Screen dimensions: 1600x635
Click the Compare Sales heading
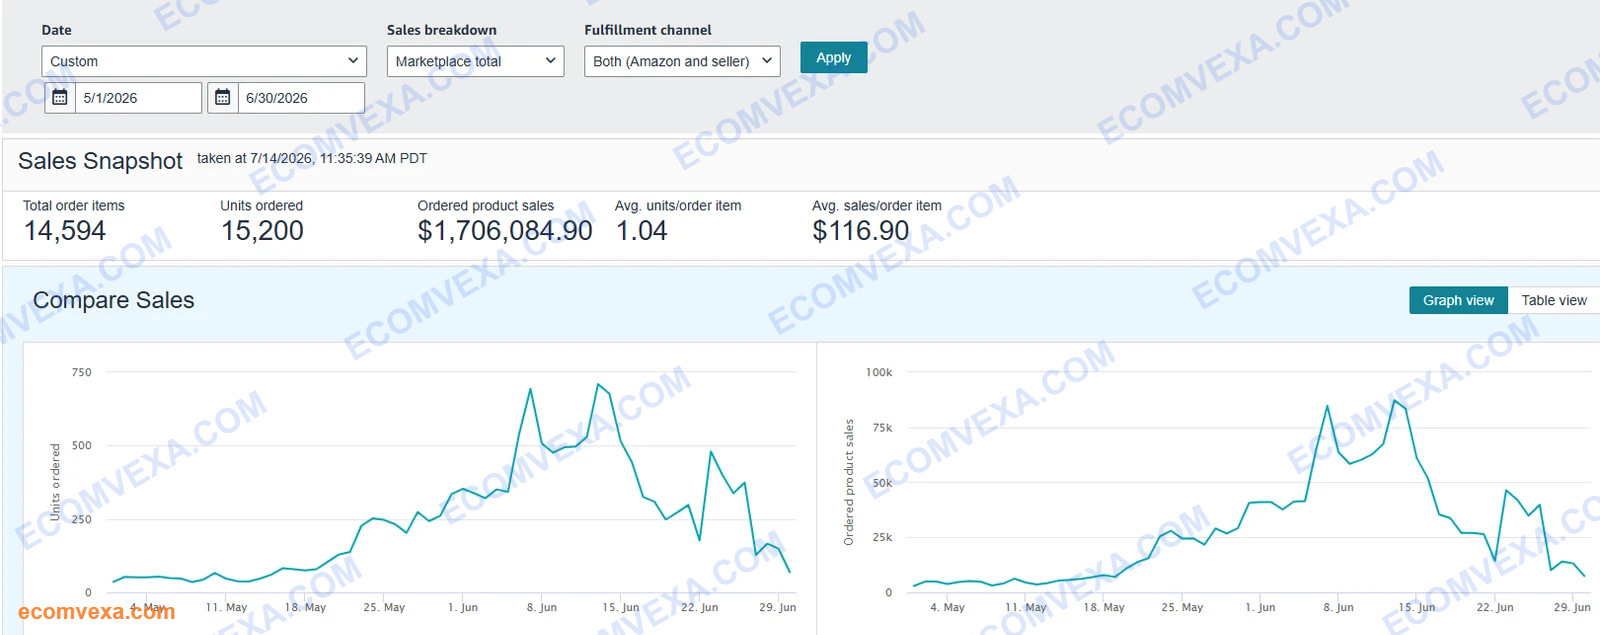[114, 300]
